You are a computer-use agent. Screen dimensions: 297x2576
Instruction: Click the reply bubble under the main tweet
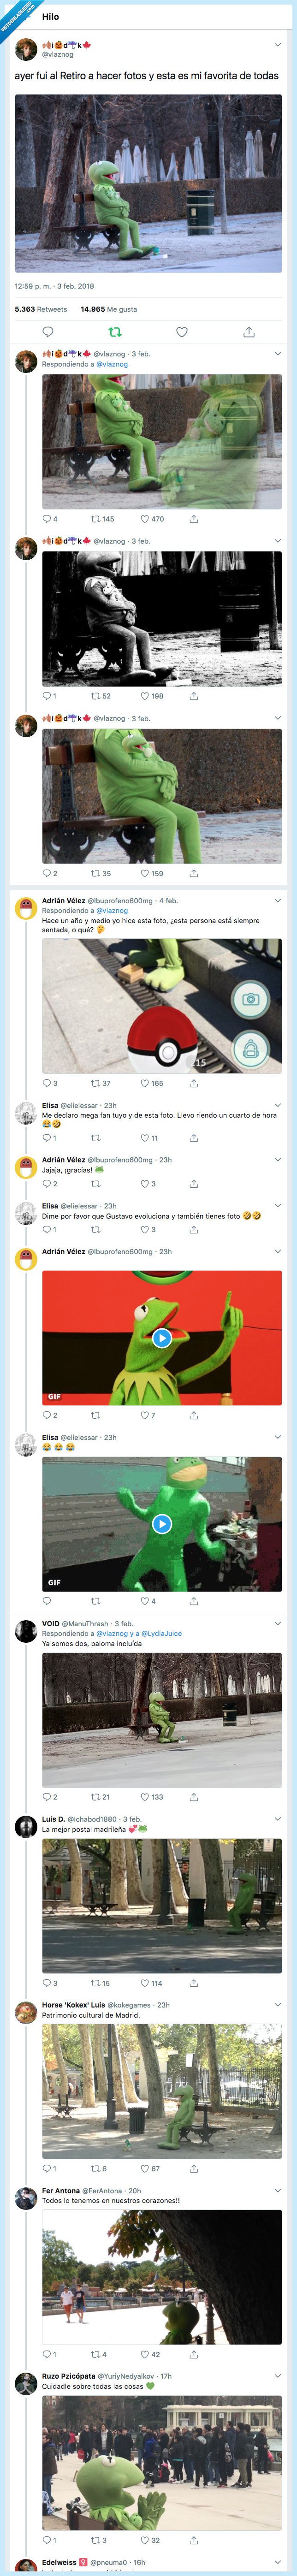(47, 332)
